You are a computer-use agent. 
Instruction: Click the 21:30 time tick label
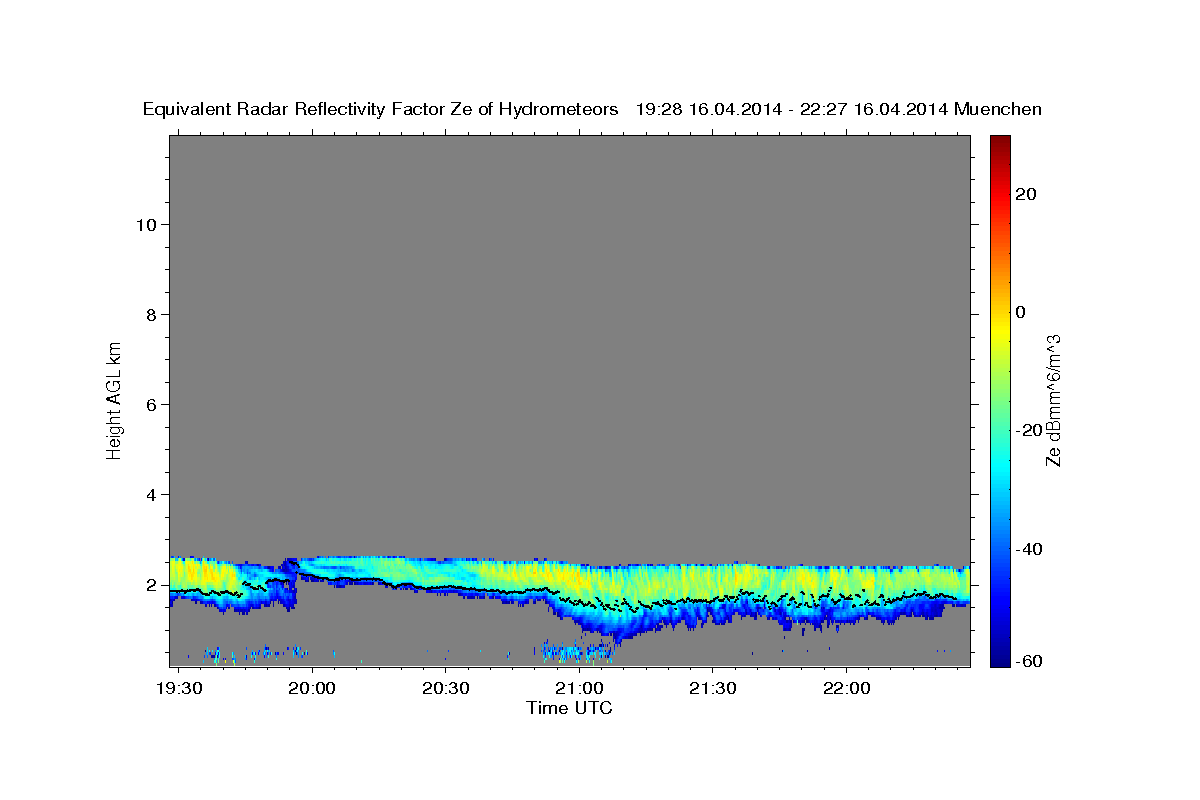tap(712, 690)
